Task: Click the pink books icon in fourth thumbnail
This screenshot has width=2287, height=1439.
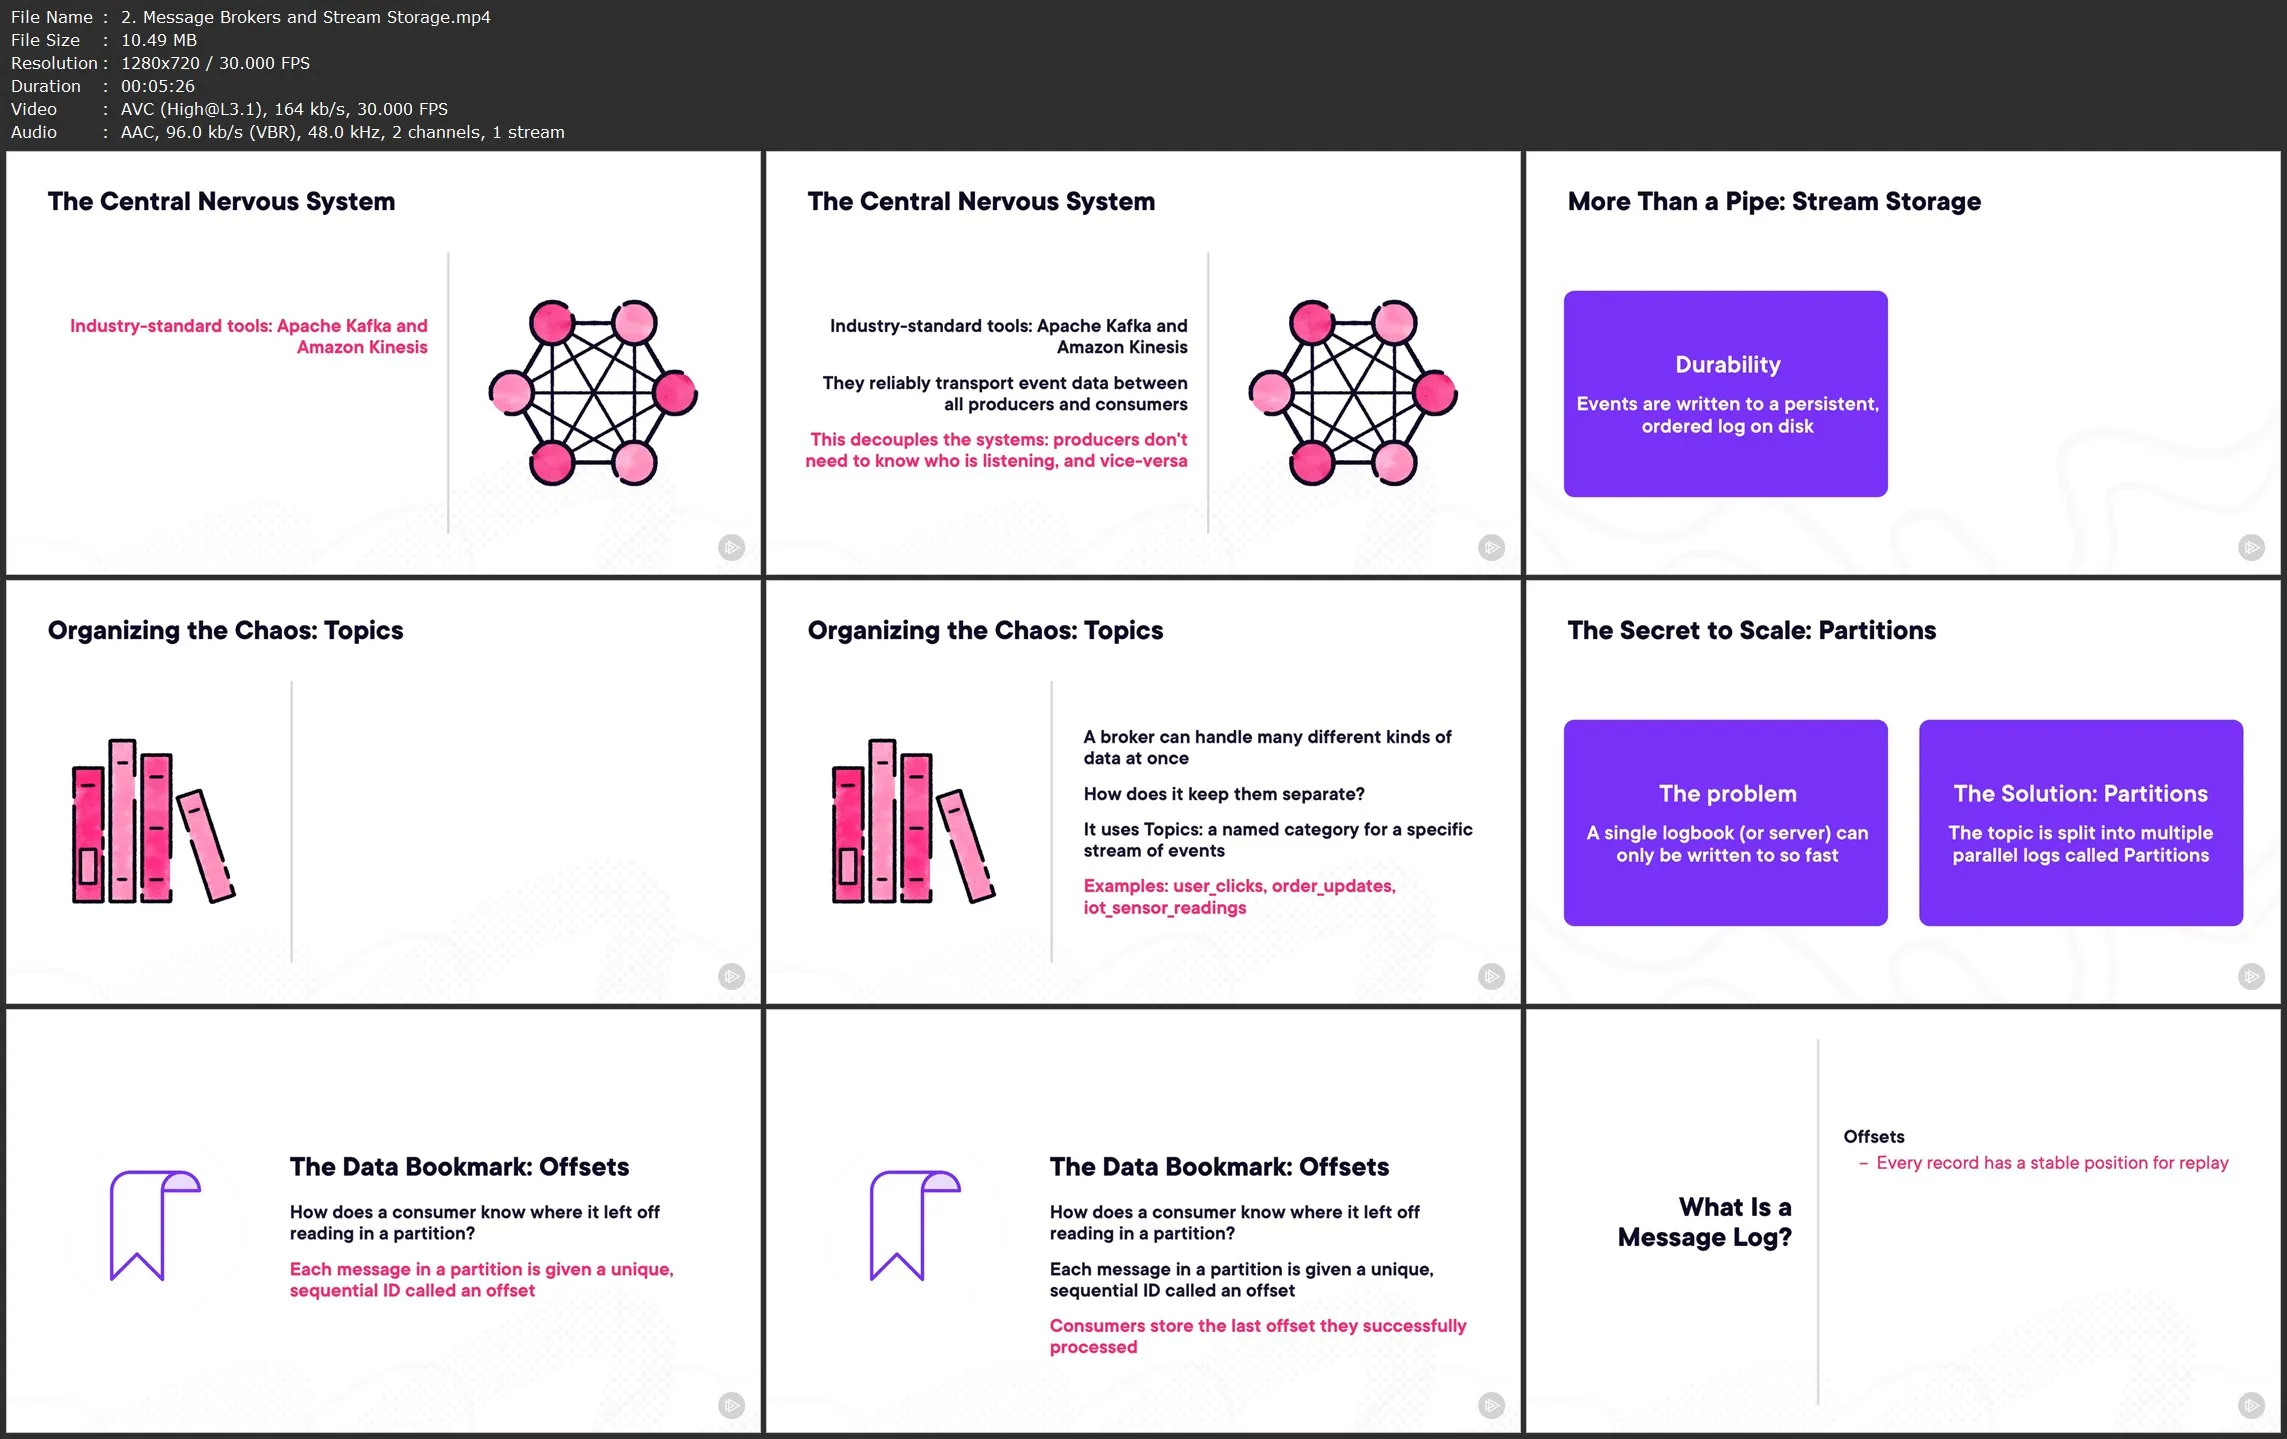Action: (x=153, y=821)
